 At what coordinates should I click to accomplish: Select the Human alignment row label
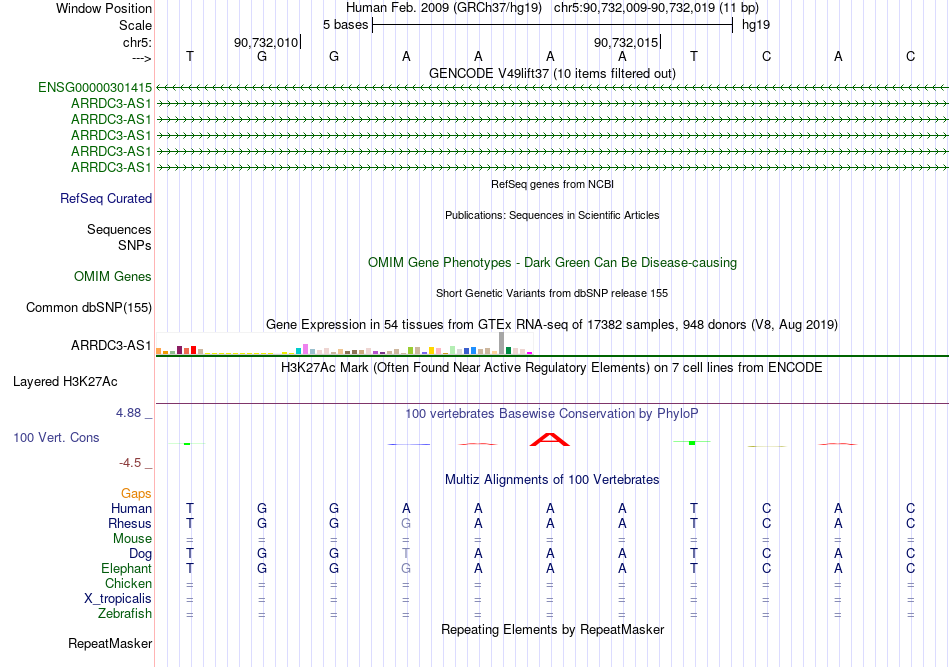tap(131, 508)
